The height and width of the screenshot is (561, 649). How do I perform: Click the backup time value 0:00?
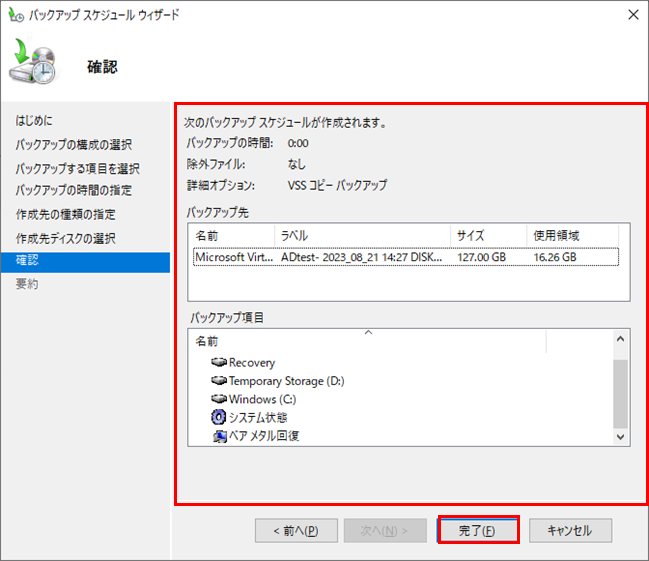[298, 143]
